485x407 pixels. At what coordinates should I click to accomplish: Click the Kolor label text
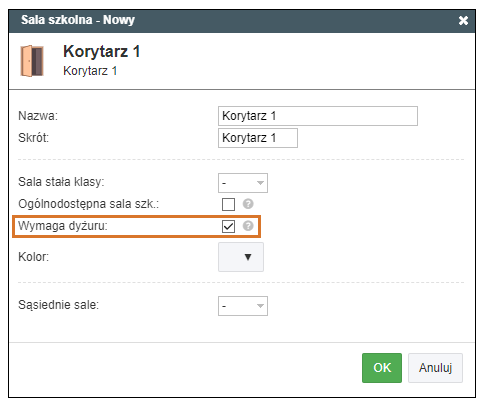coord(33,257)
